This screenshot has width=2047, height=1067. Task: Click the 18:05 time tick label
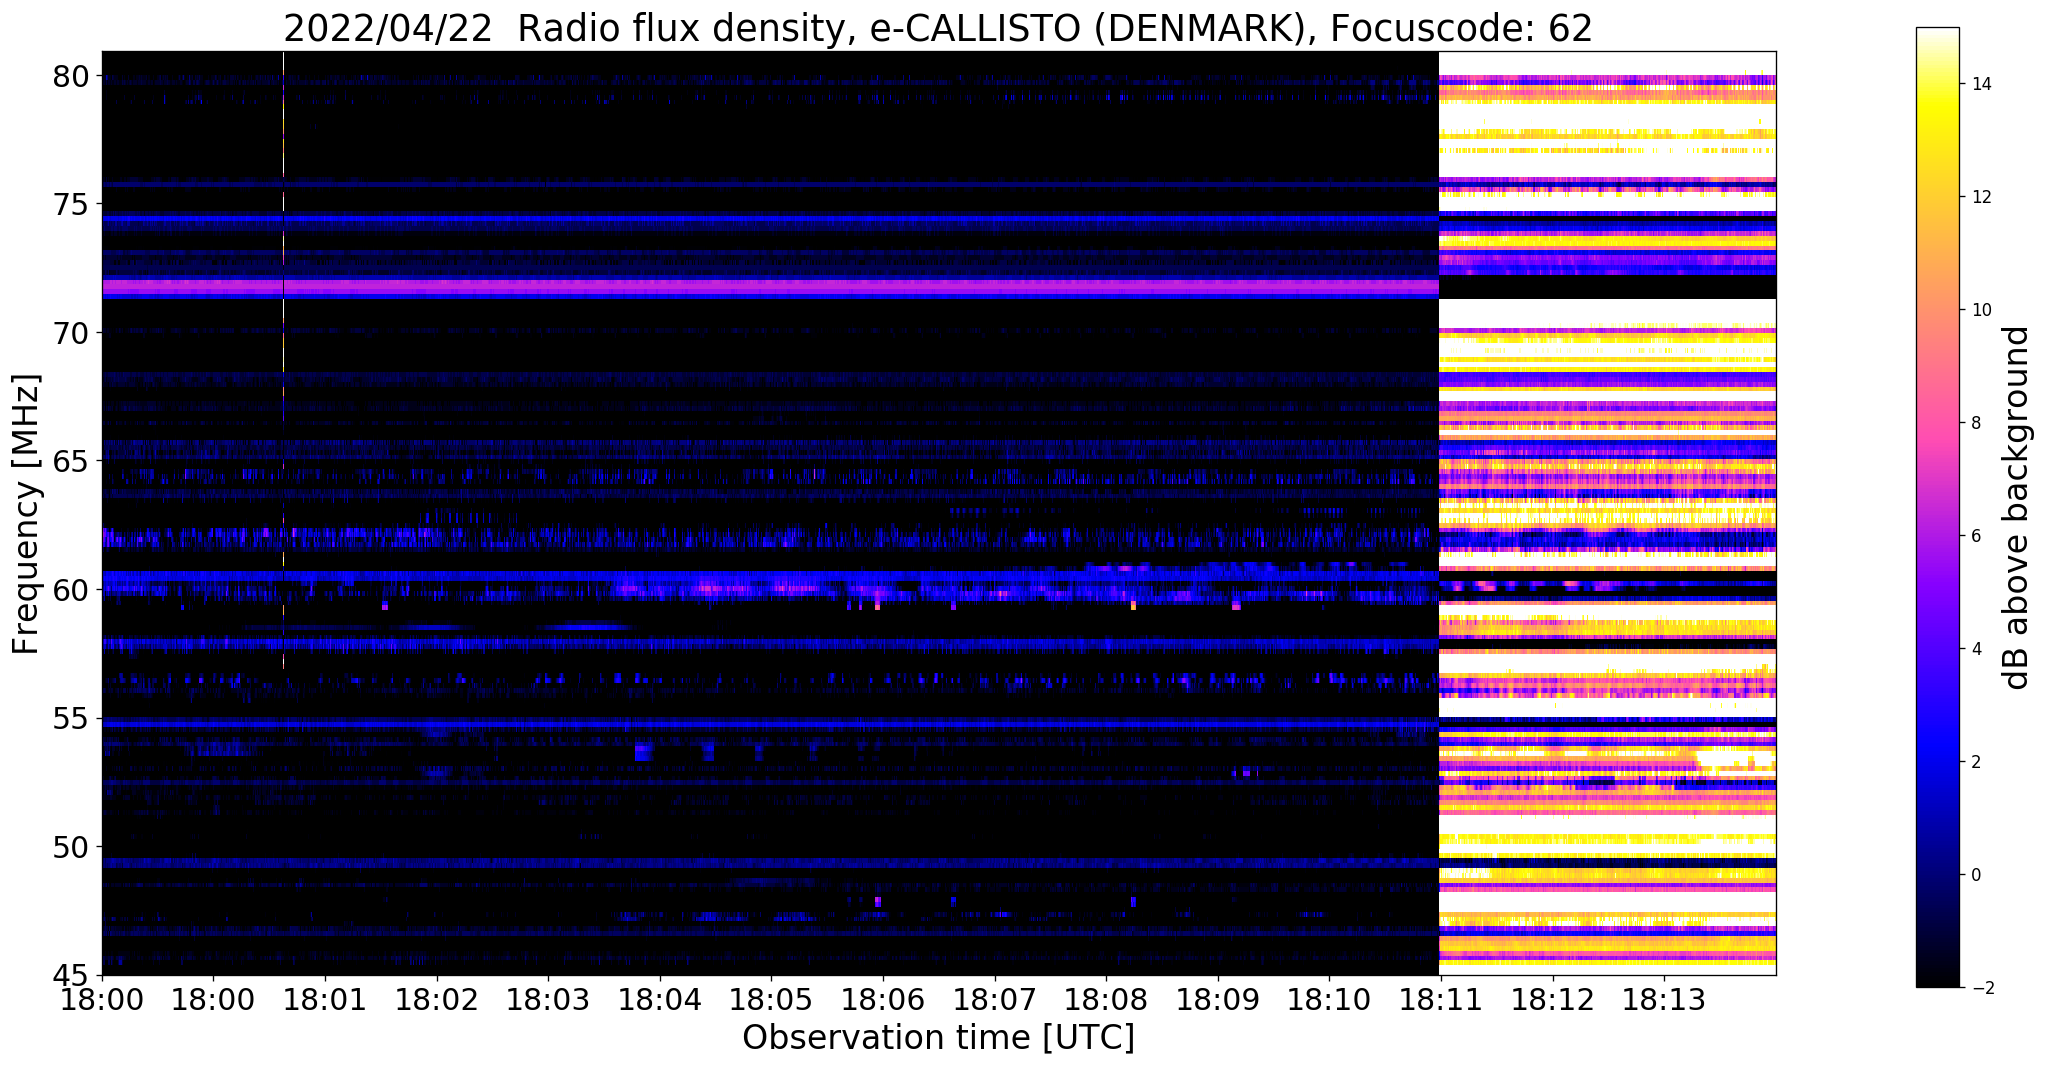pos(771,1000)
